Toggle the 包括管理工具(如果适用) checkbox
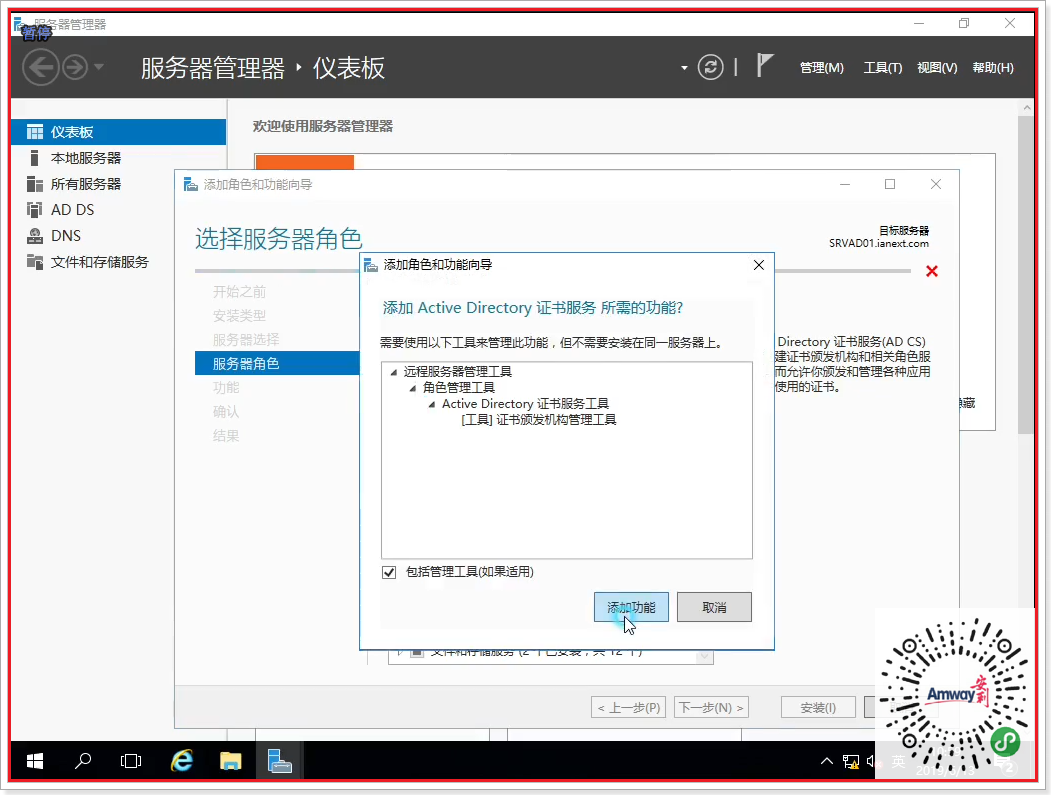Screen dimensions: 1051x795 point(389,572)
